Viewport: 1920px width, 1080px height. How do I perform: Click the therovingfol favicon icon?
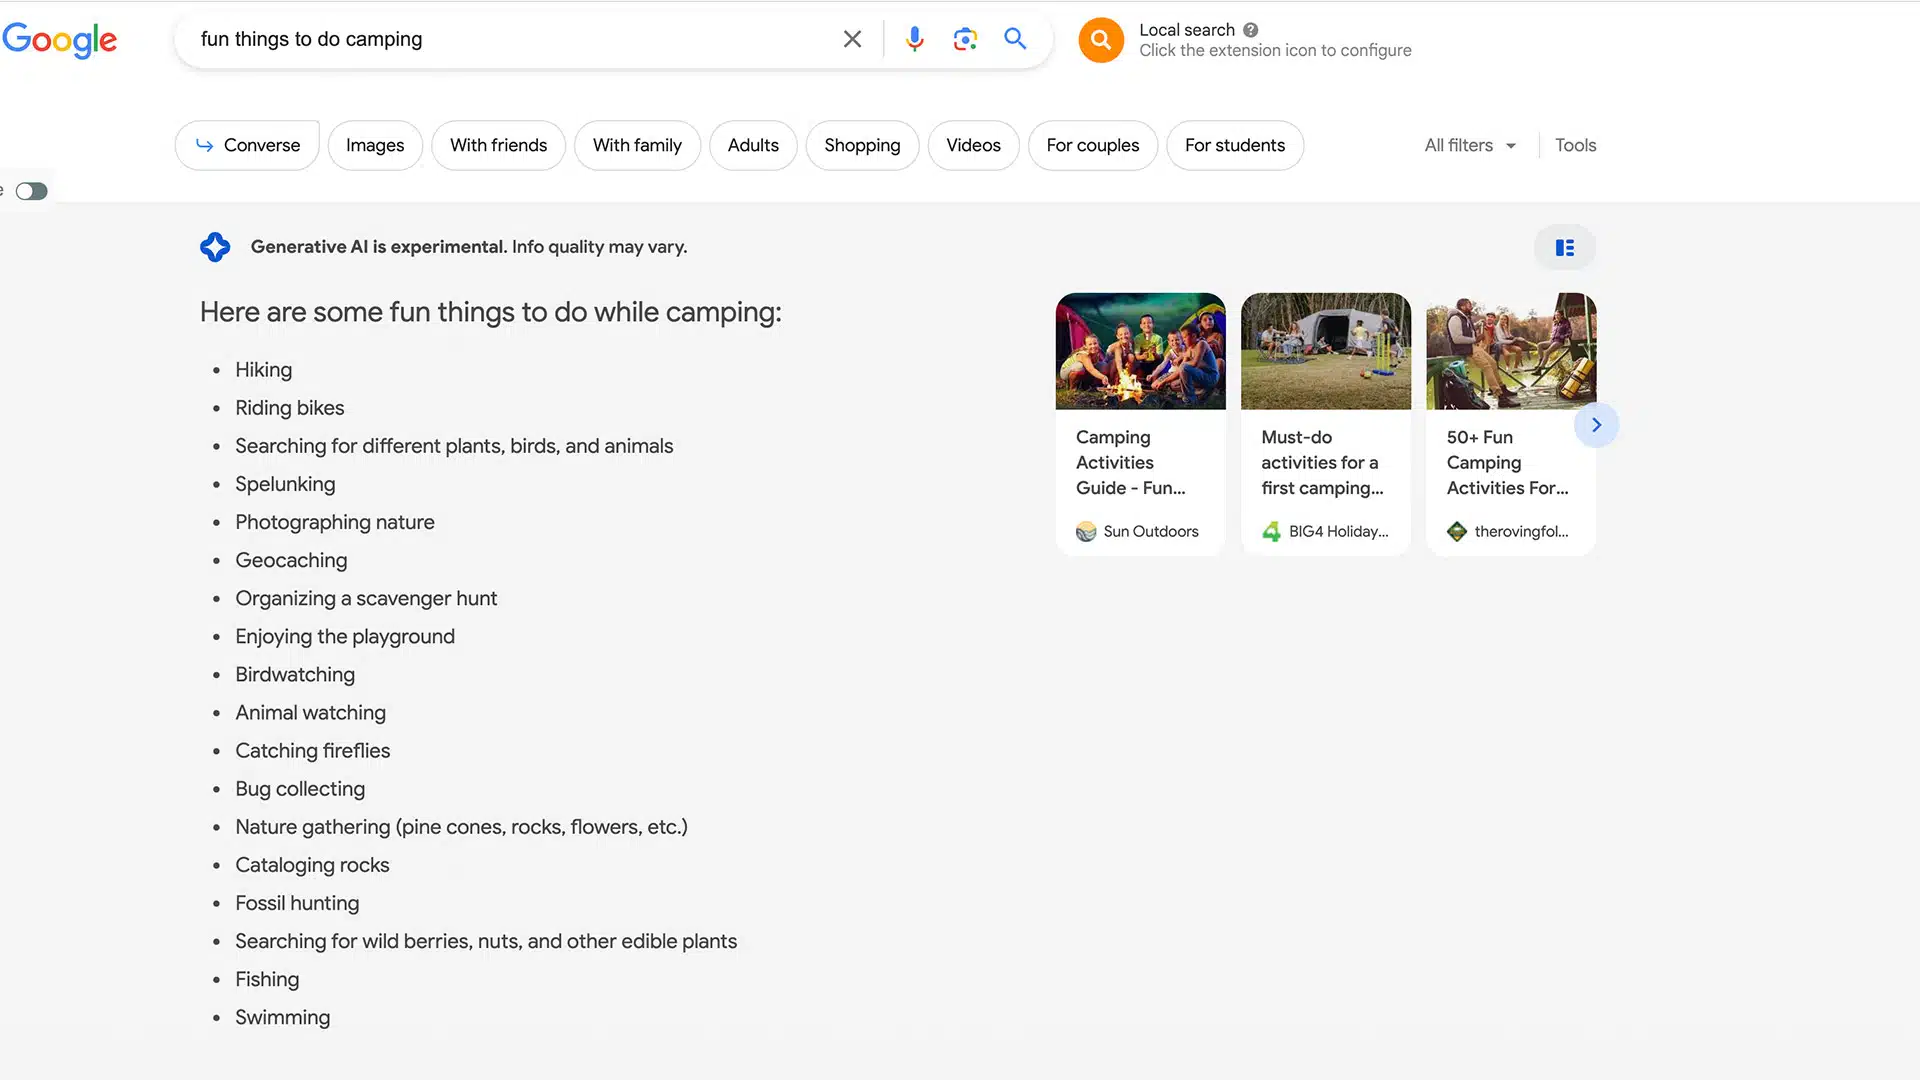[1456, 530]
